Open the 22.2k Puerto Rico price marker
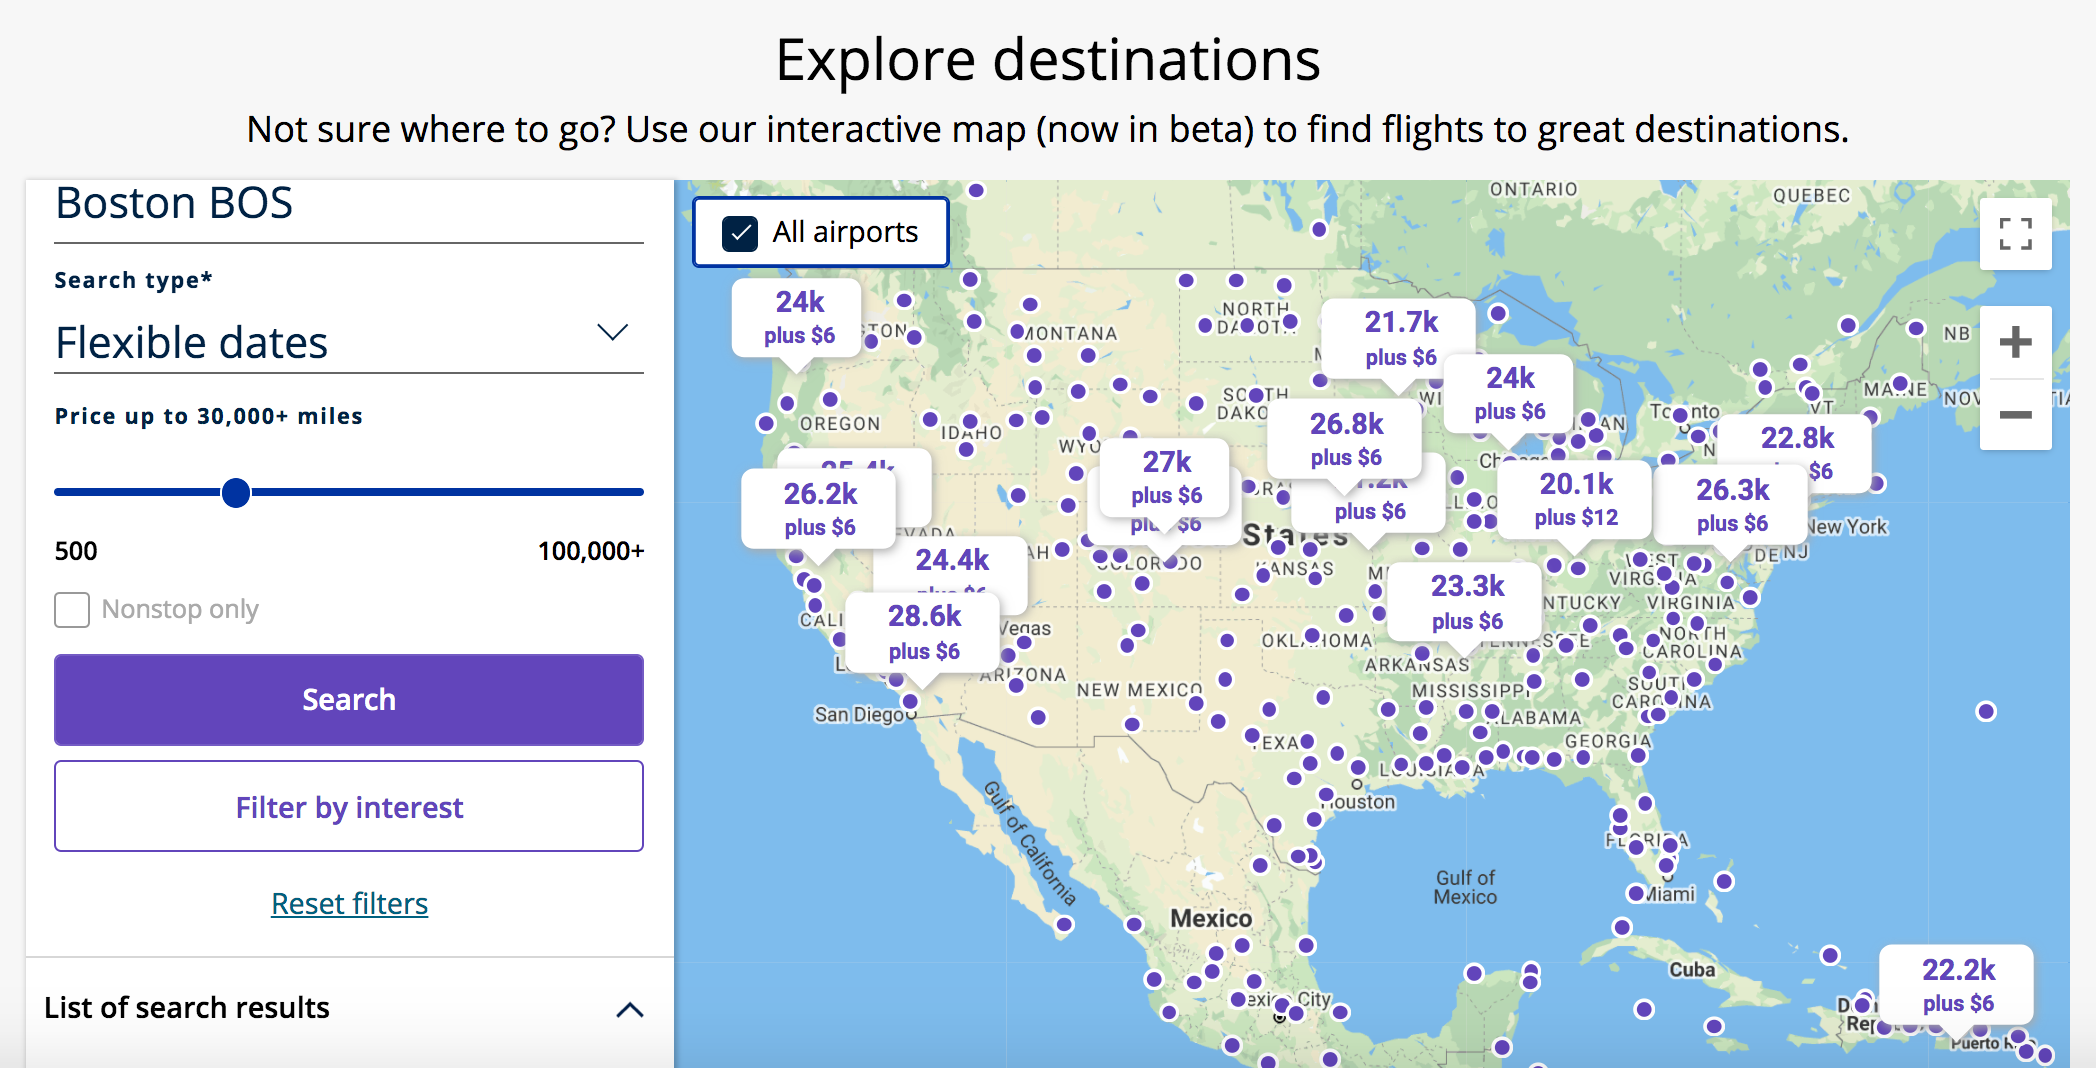The image size is (2096, 1068). [x=1957, y=985]
